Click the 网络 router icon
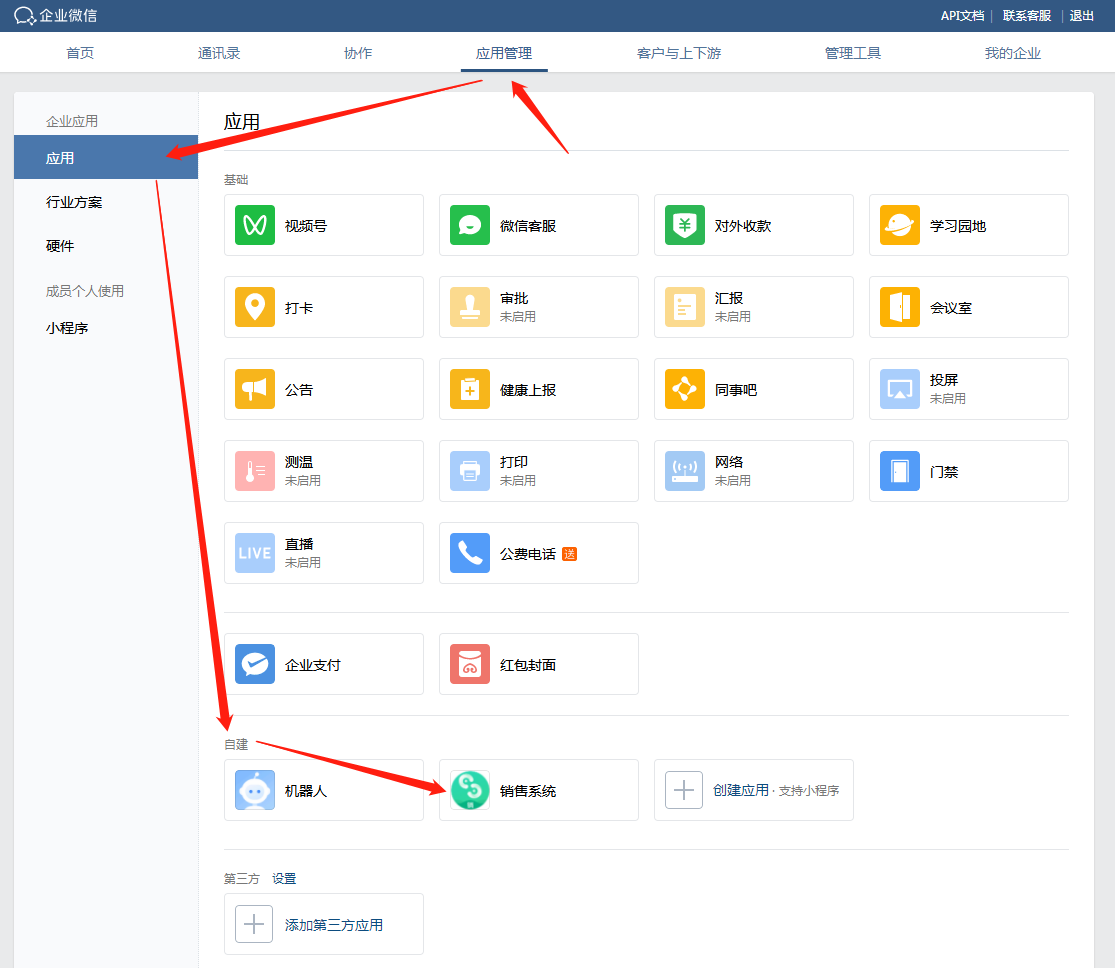The width and height of the screenshot is (1115, 968). [x=685, y=471]
